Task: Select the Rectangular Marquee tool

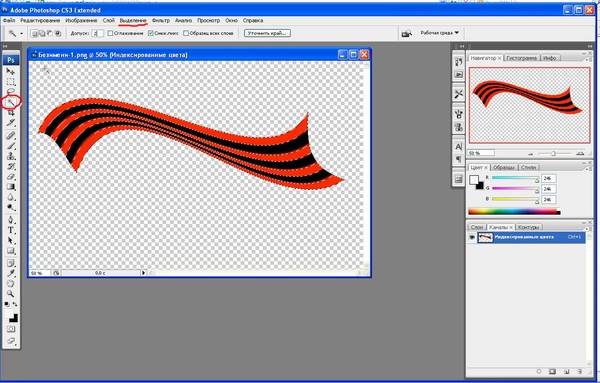Action: pos(11,82)
